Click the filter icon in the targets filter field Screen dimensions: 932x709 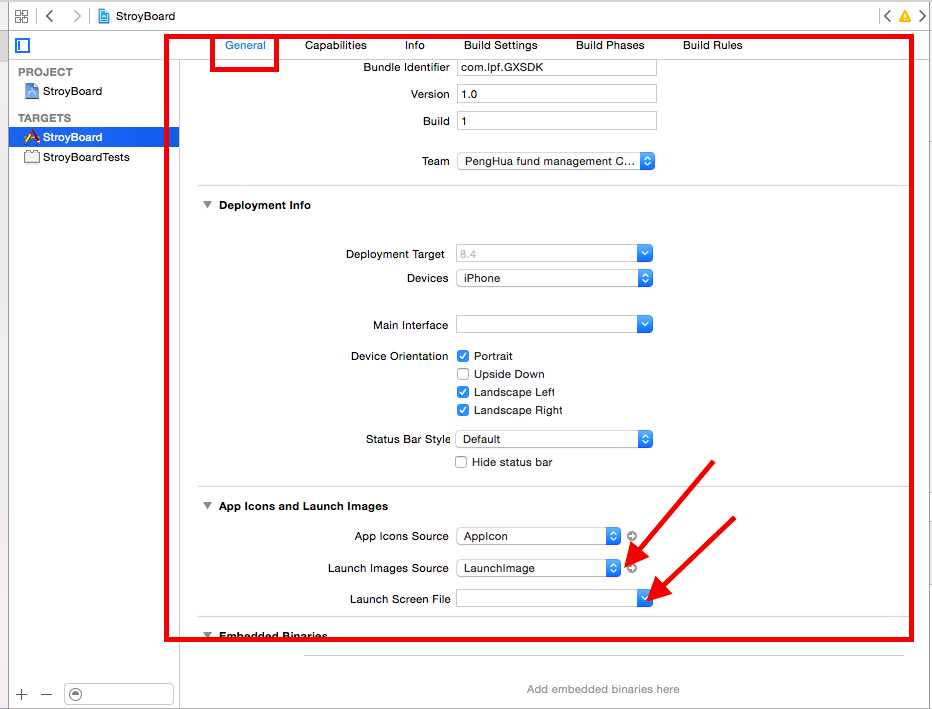click(75, 694)
